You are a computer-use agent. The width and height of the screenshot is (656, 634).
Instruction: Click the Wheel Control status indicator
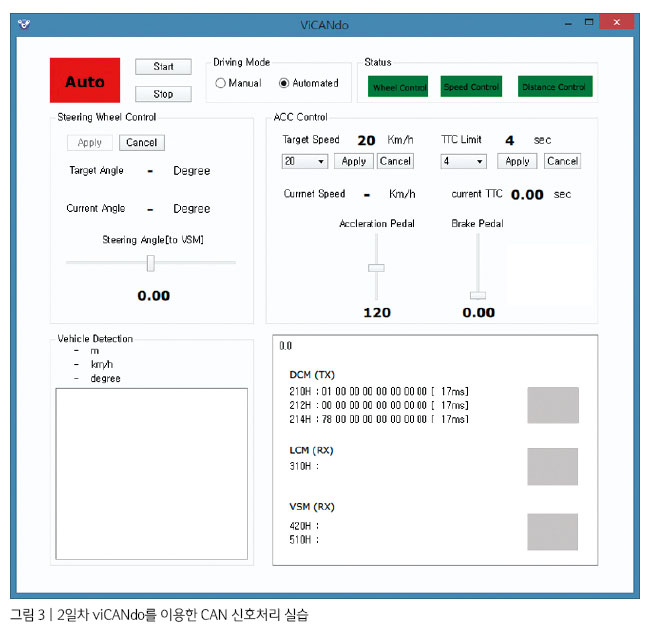pos(398,87)
